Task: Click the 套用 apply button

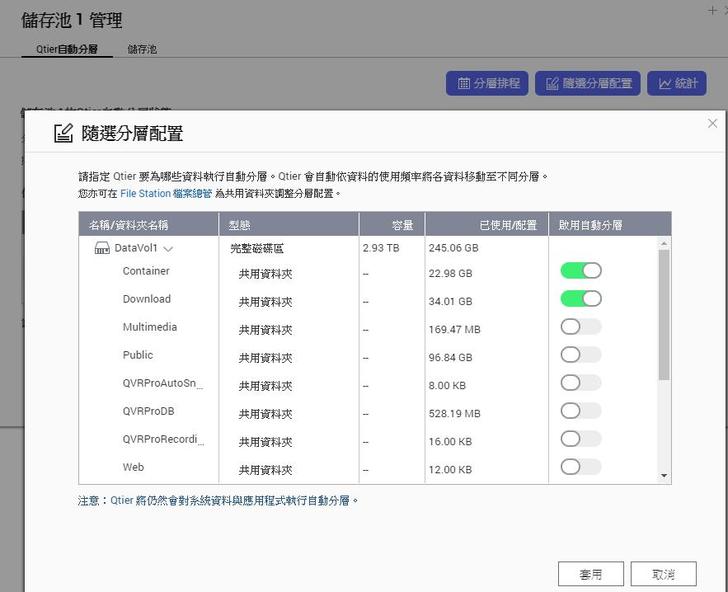Action: click(x=591, y=574)
